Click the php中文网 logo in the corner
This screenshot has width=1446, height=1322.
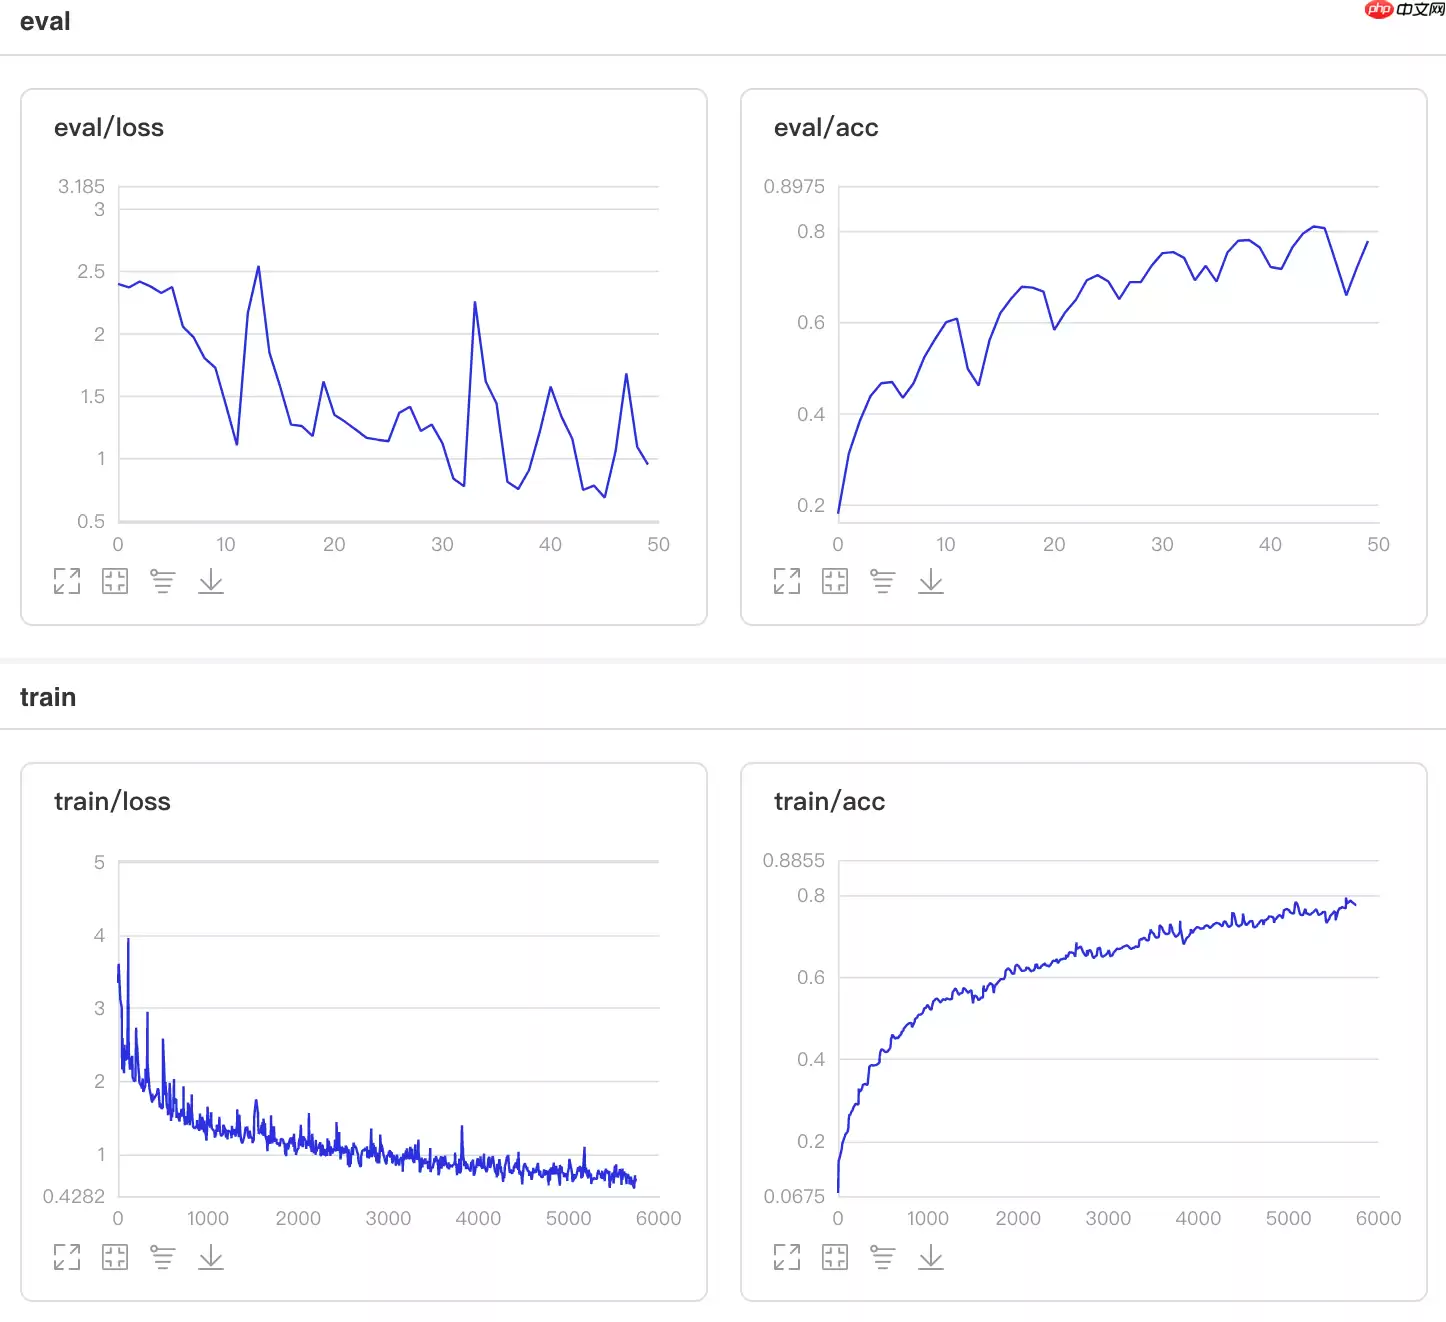tap(1404, 10)
